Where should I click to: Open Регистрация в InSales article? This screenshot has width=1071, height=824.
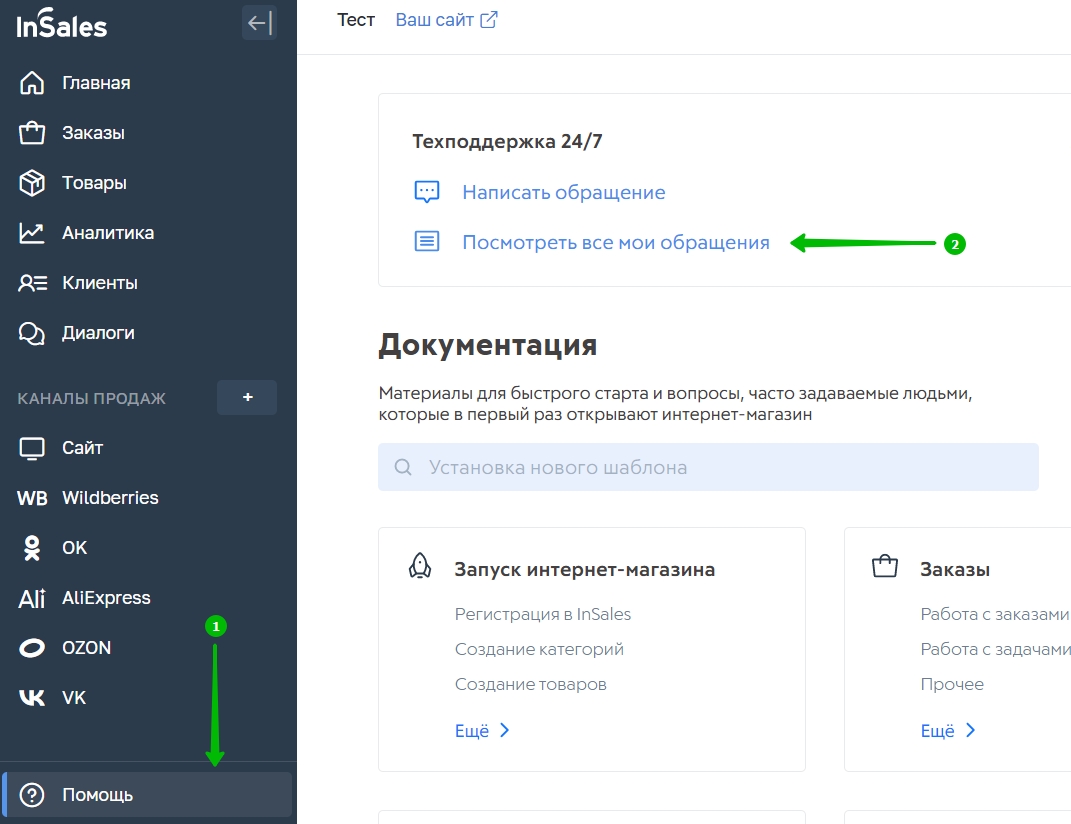(543, 614)
